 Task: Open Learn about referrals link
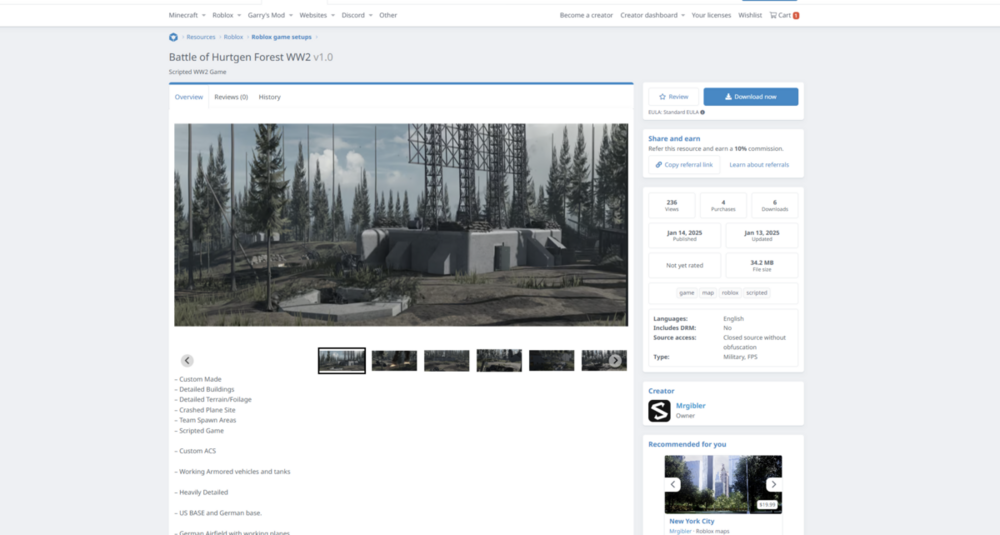coord(759,165)
